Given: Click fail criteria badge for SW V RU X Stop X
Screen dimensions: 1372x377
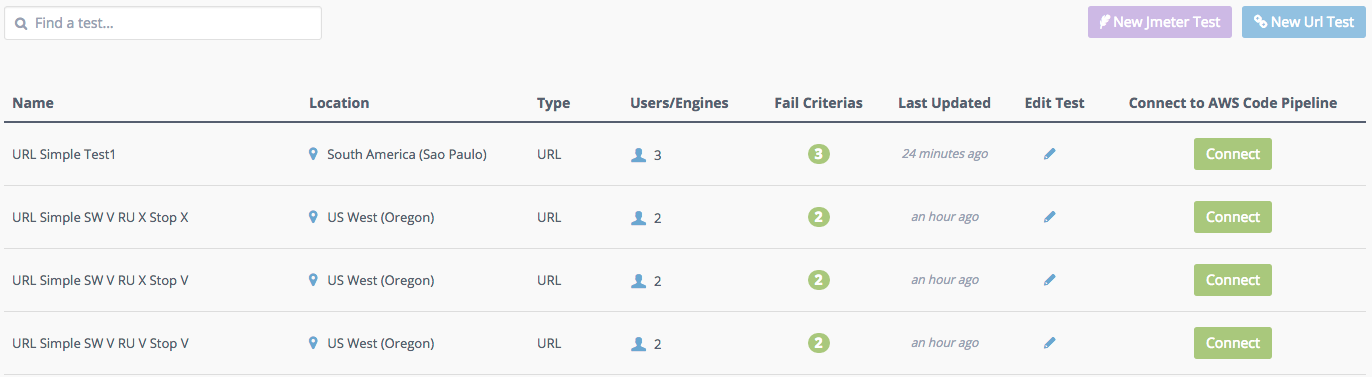Looking at the screenshot, I should 819,217.
